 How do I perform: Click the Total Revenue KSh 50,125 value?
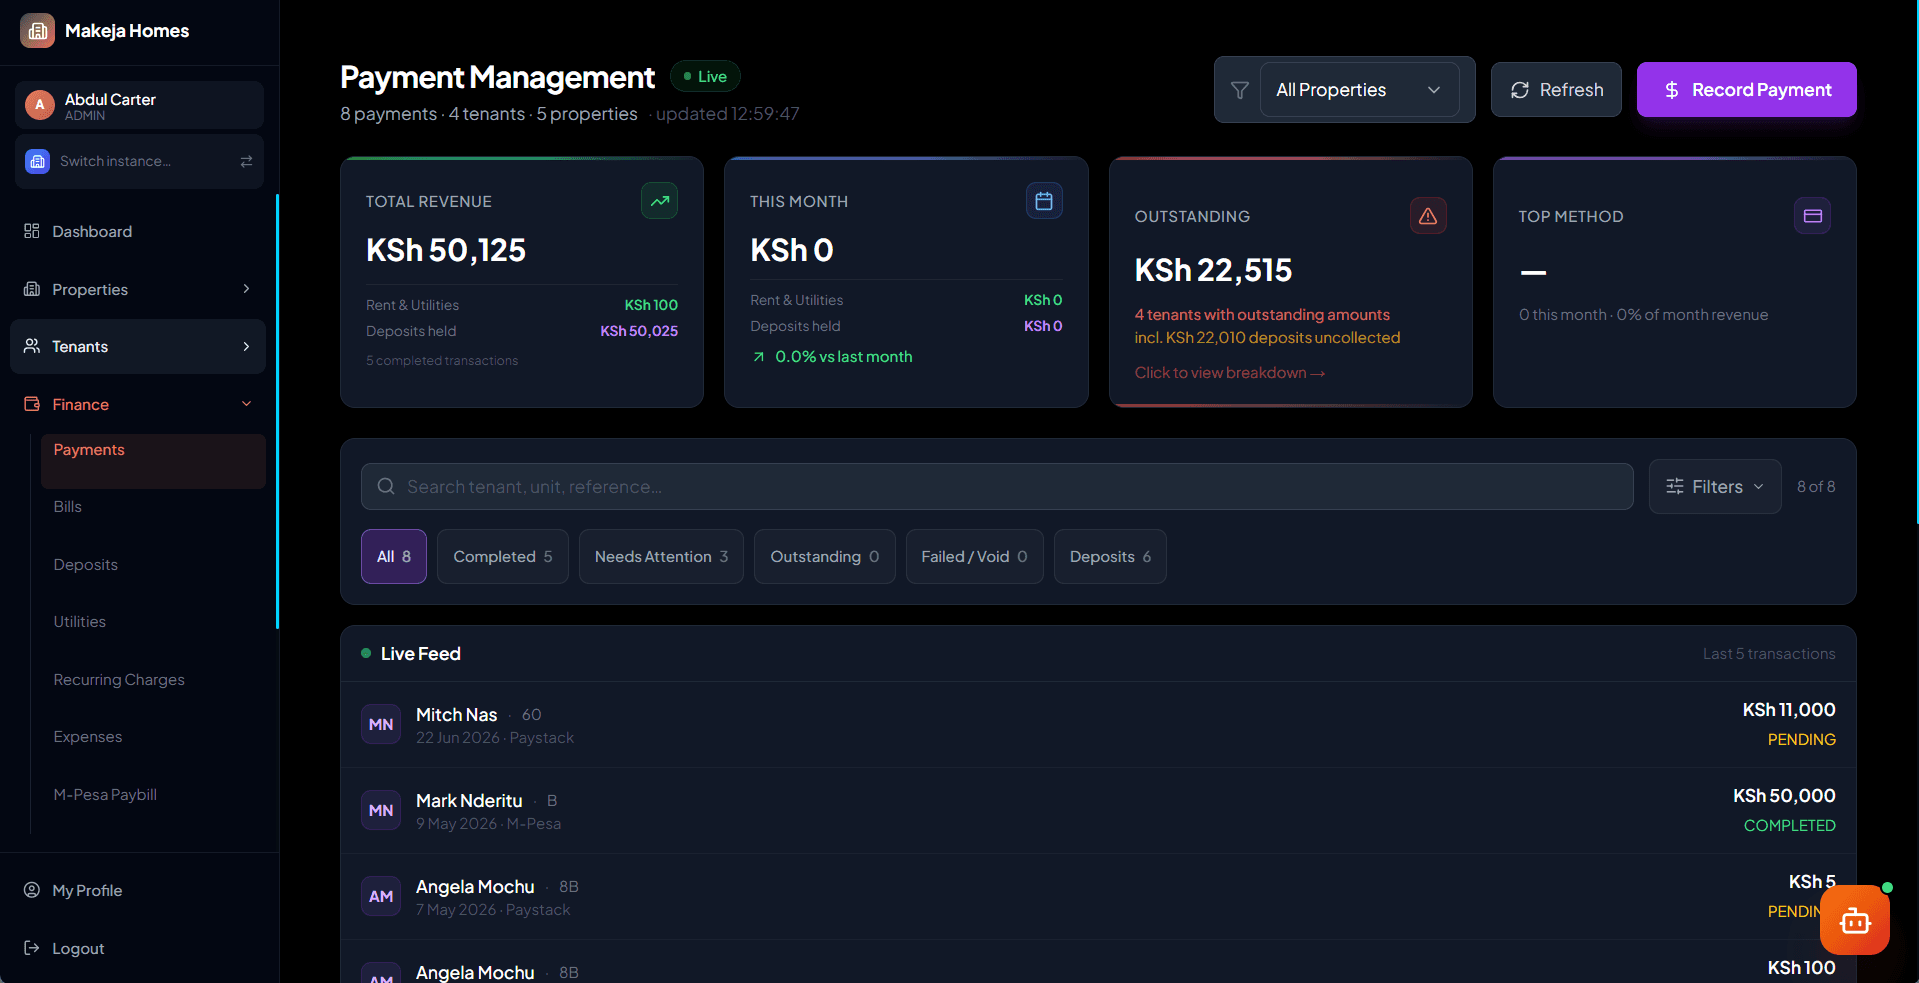pyautogui.click(x=446, y=250)
